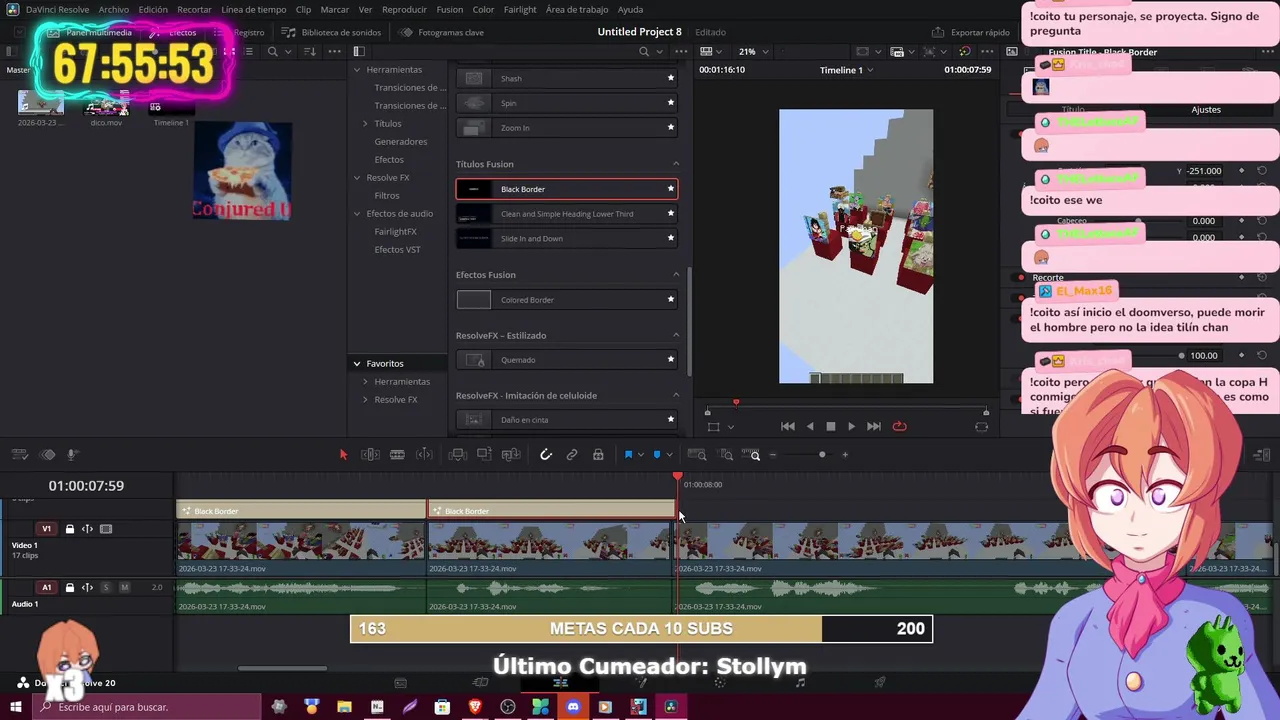Viewport: 1280px width, 720px height.
Task: Toggle the magnet Snapping icon
Action: point(546,455)
